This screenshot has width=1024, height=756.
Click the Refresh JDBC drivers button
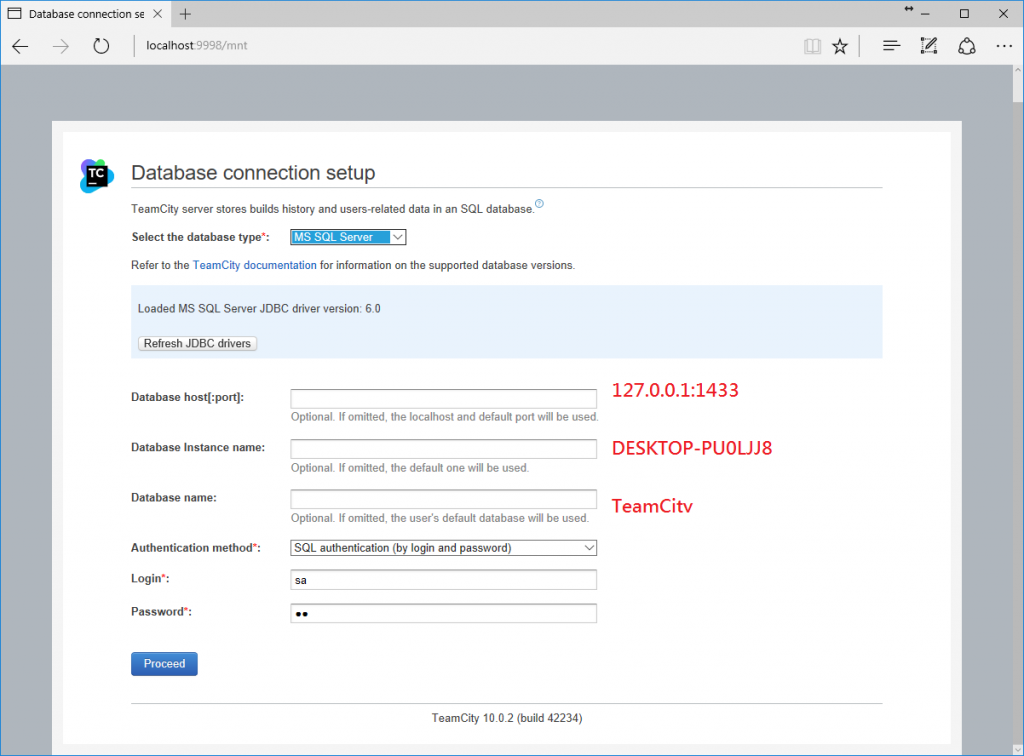click(197, 343)
